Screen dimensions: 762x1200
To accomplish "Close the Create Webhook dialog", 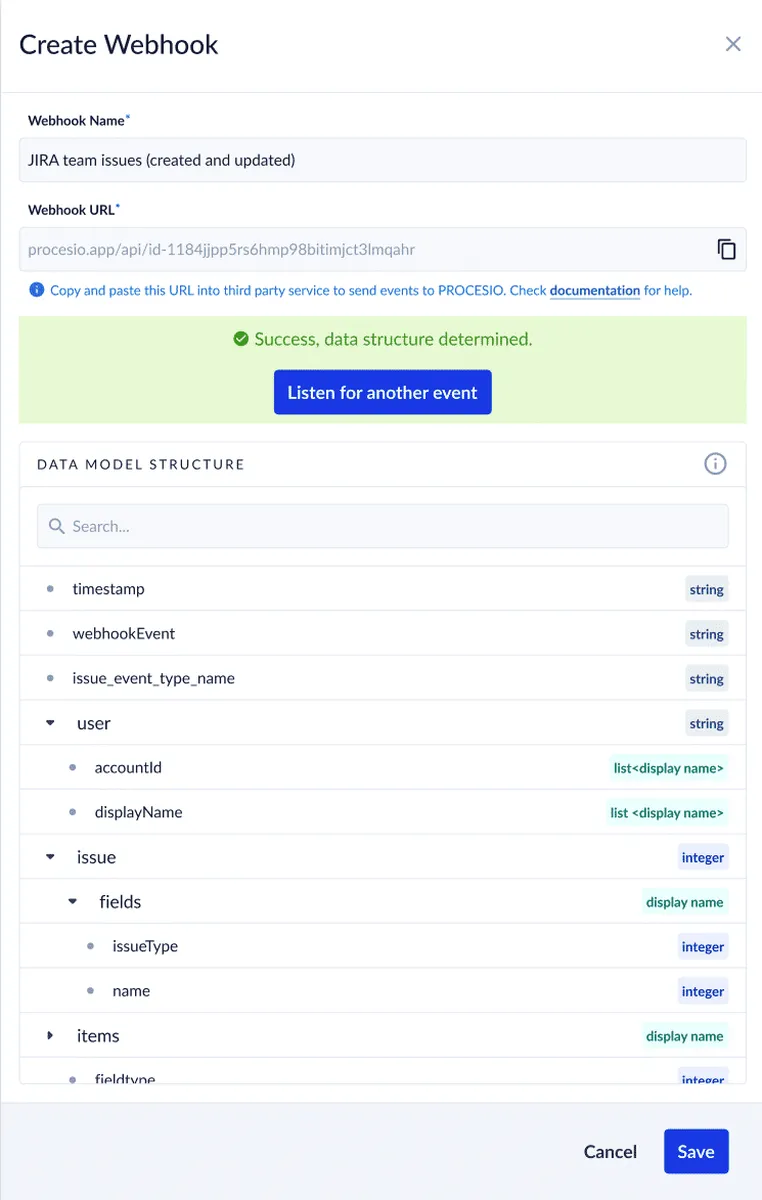I will point(733,44).
